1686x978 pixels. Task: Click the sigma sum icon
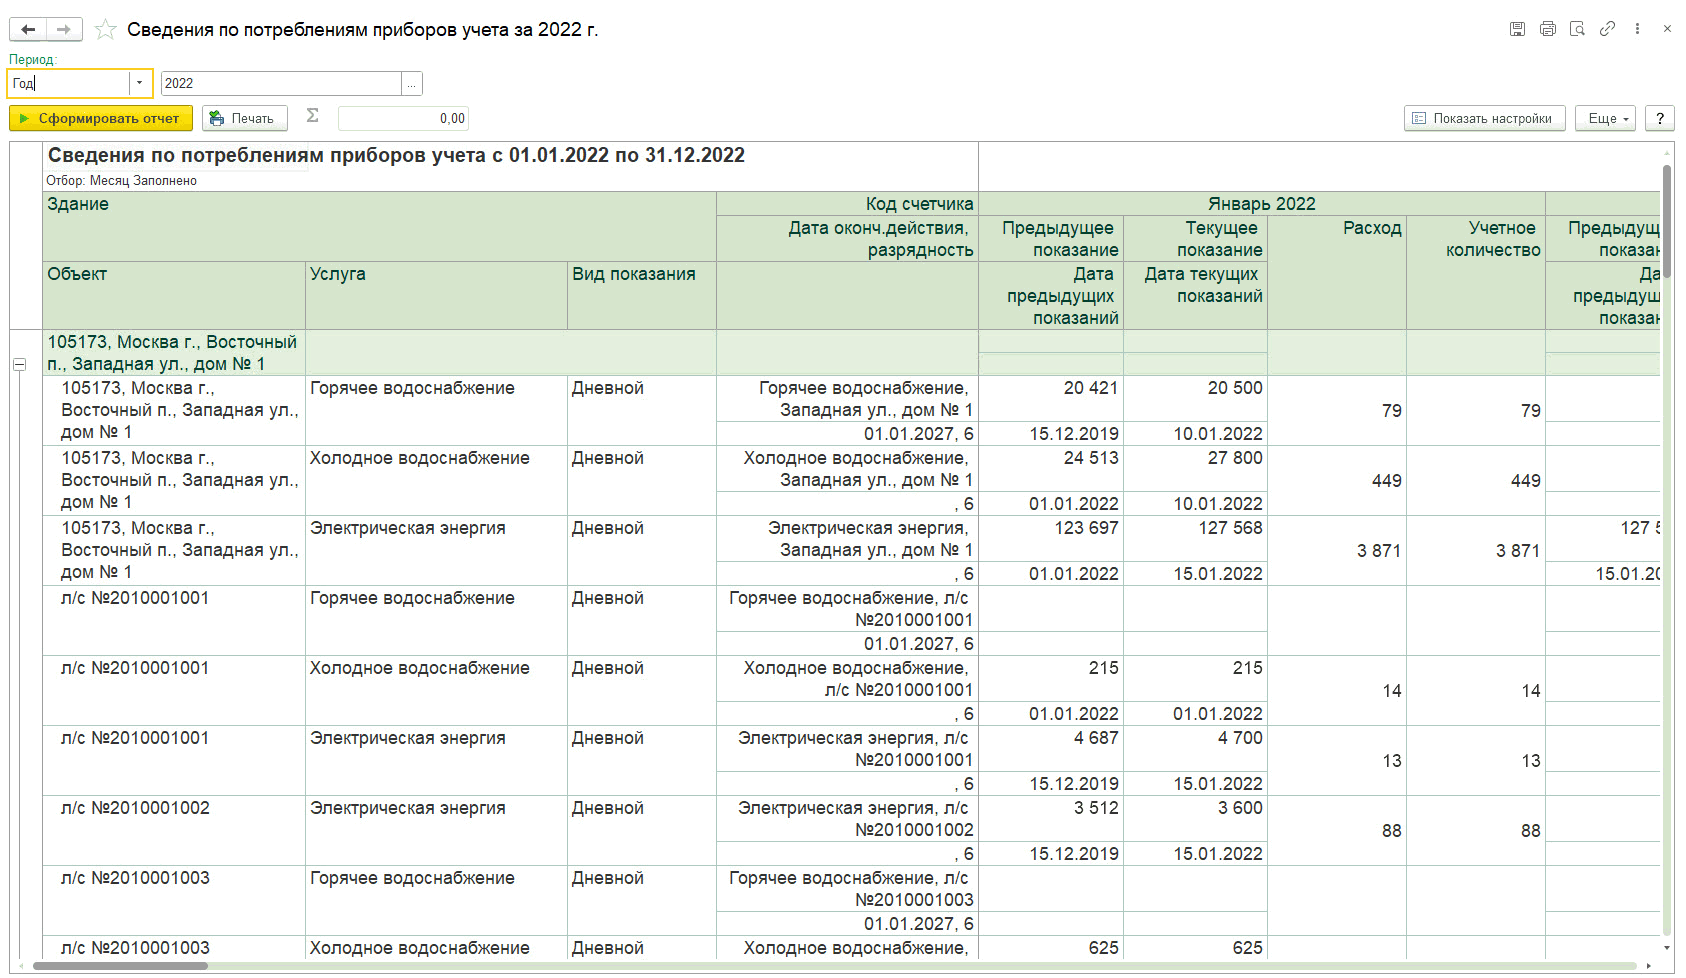[313, 116]
